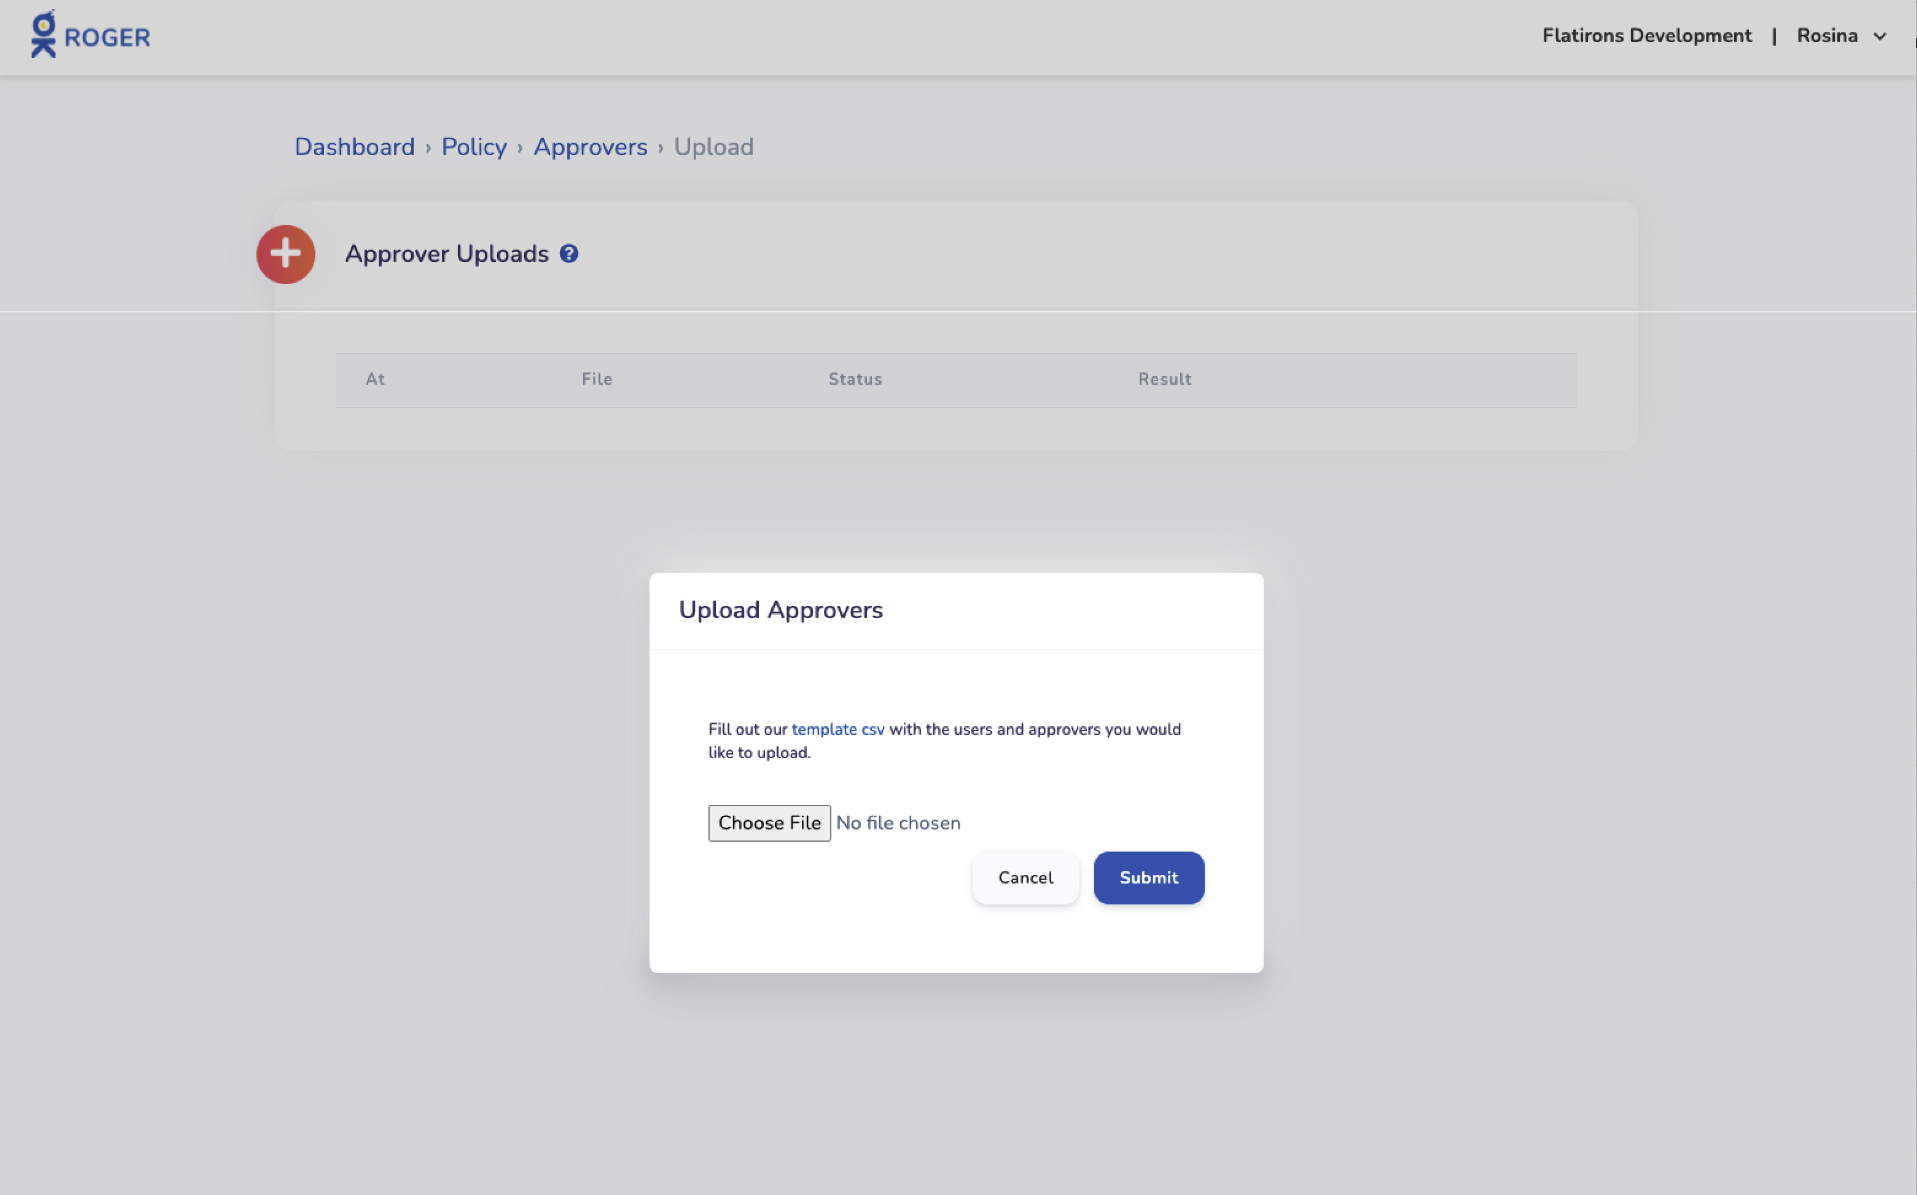Click the Upload breadcrumb item
Screen dimensions: 1917x1195
713,147
